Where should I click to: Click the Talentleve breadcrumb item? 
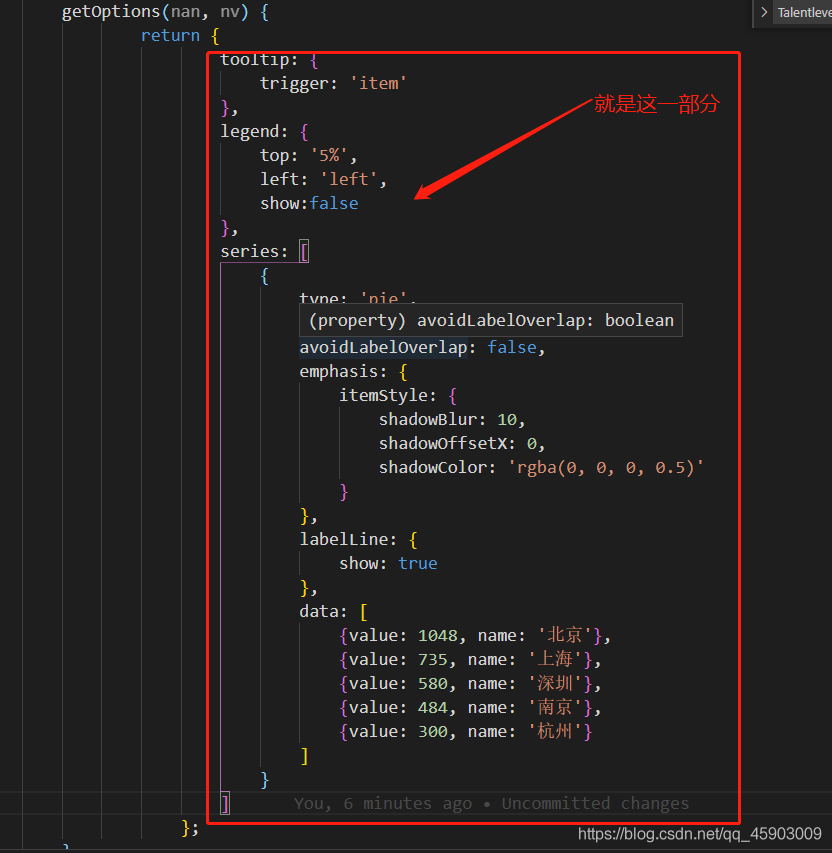point(804,13)
